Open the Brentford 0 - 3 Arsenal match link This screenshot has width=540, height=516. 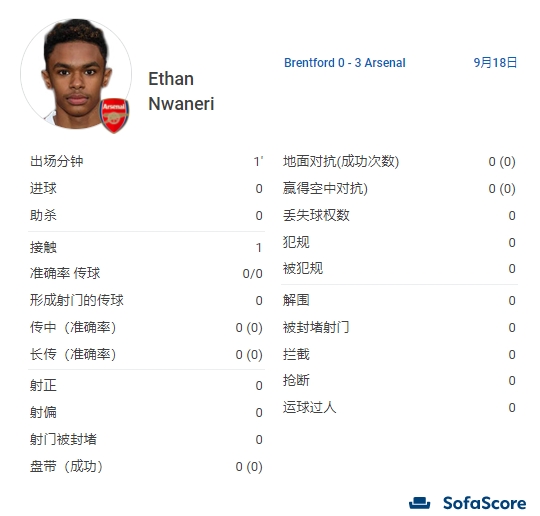click(345, 63)
